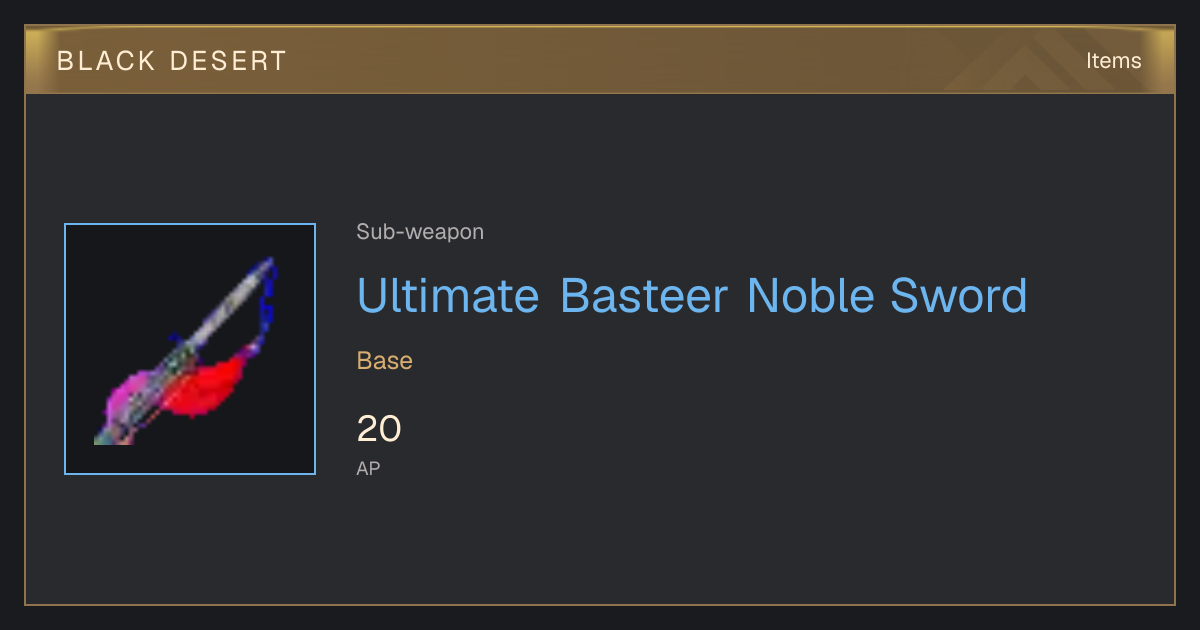This screenshot has width=1200, height=630.
Task: Click the BLACK DESERT header title
Action: pyautogui.click(x=172, y=61)
